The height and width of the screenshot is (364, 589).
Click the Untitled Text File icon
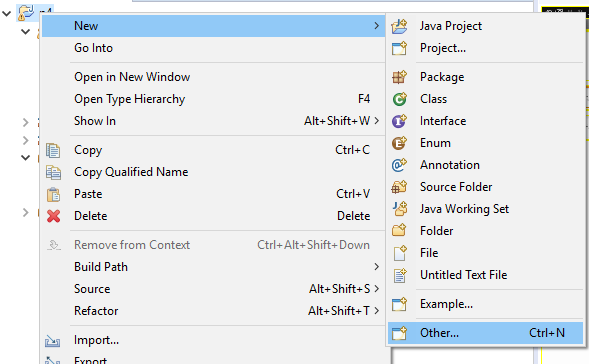tap(400, 275)
